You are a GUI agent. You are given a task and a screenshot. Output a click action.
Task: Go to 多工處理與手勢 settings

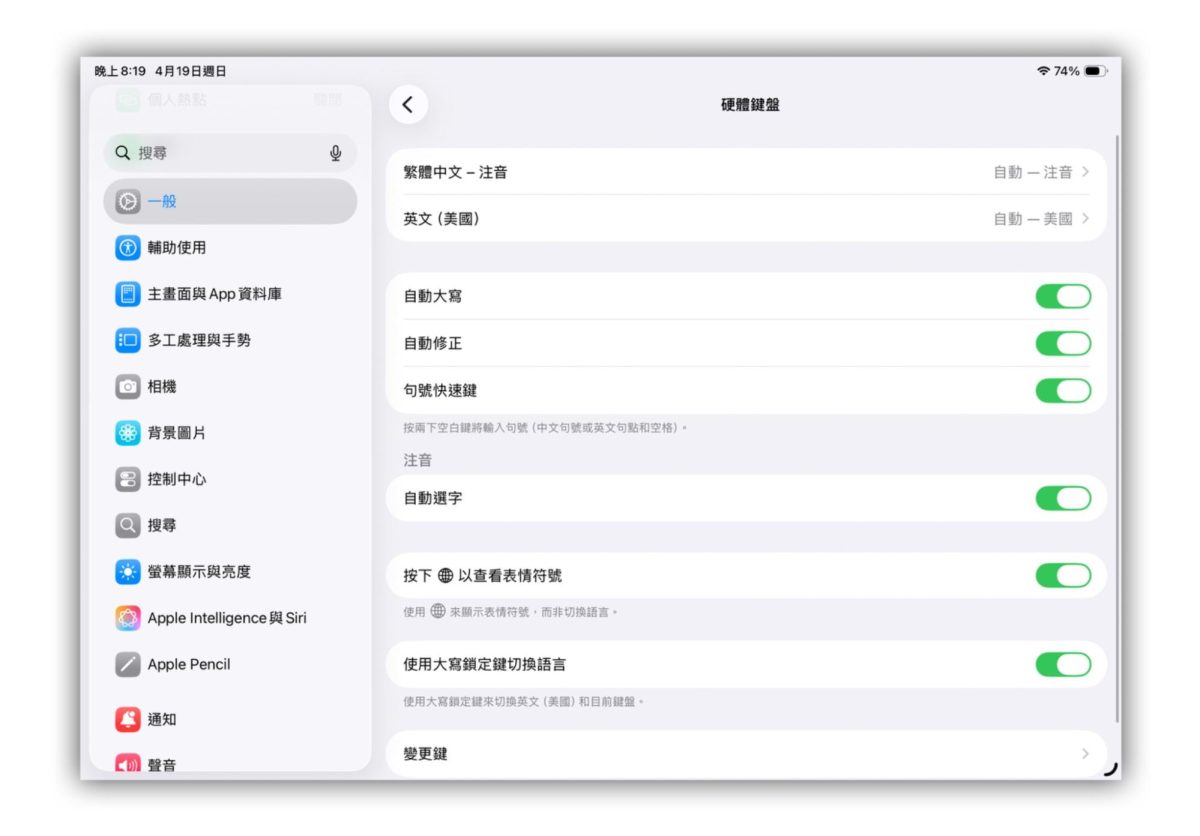[x=230, y=340]
